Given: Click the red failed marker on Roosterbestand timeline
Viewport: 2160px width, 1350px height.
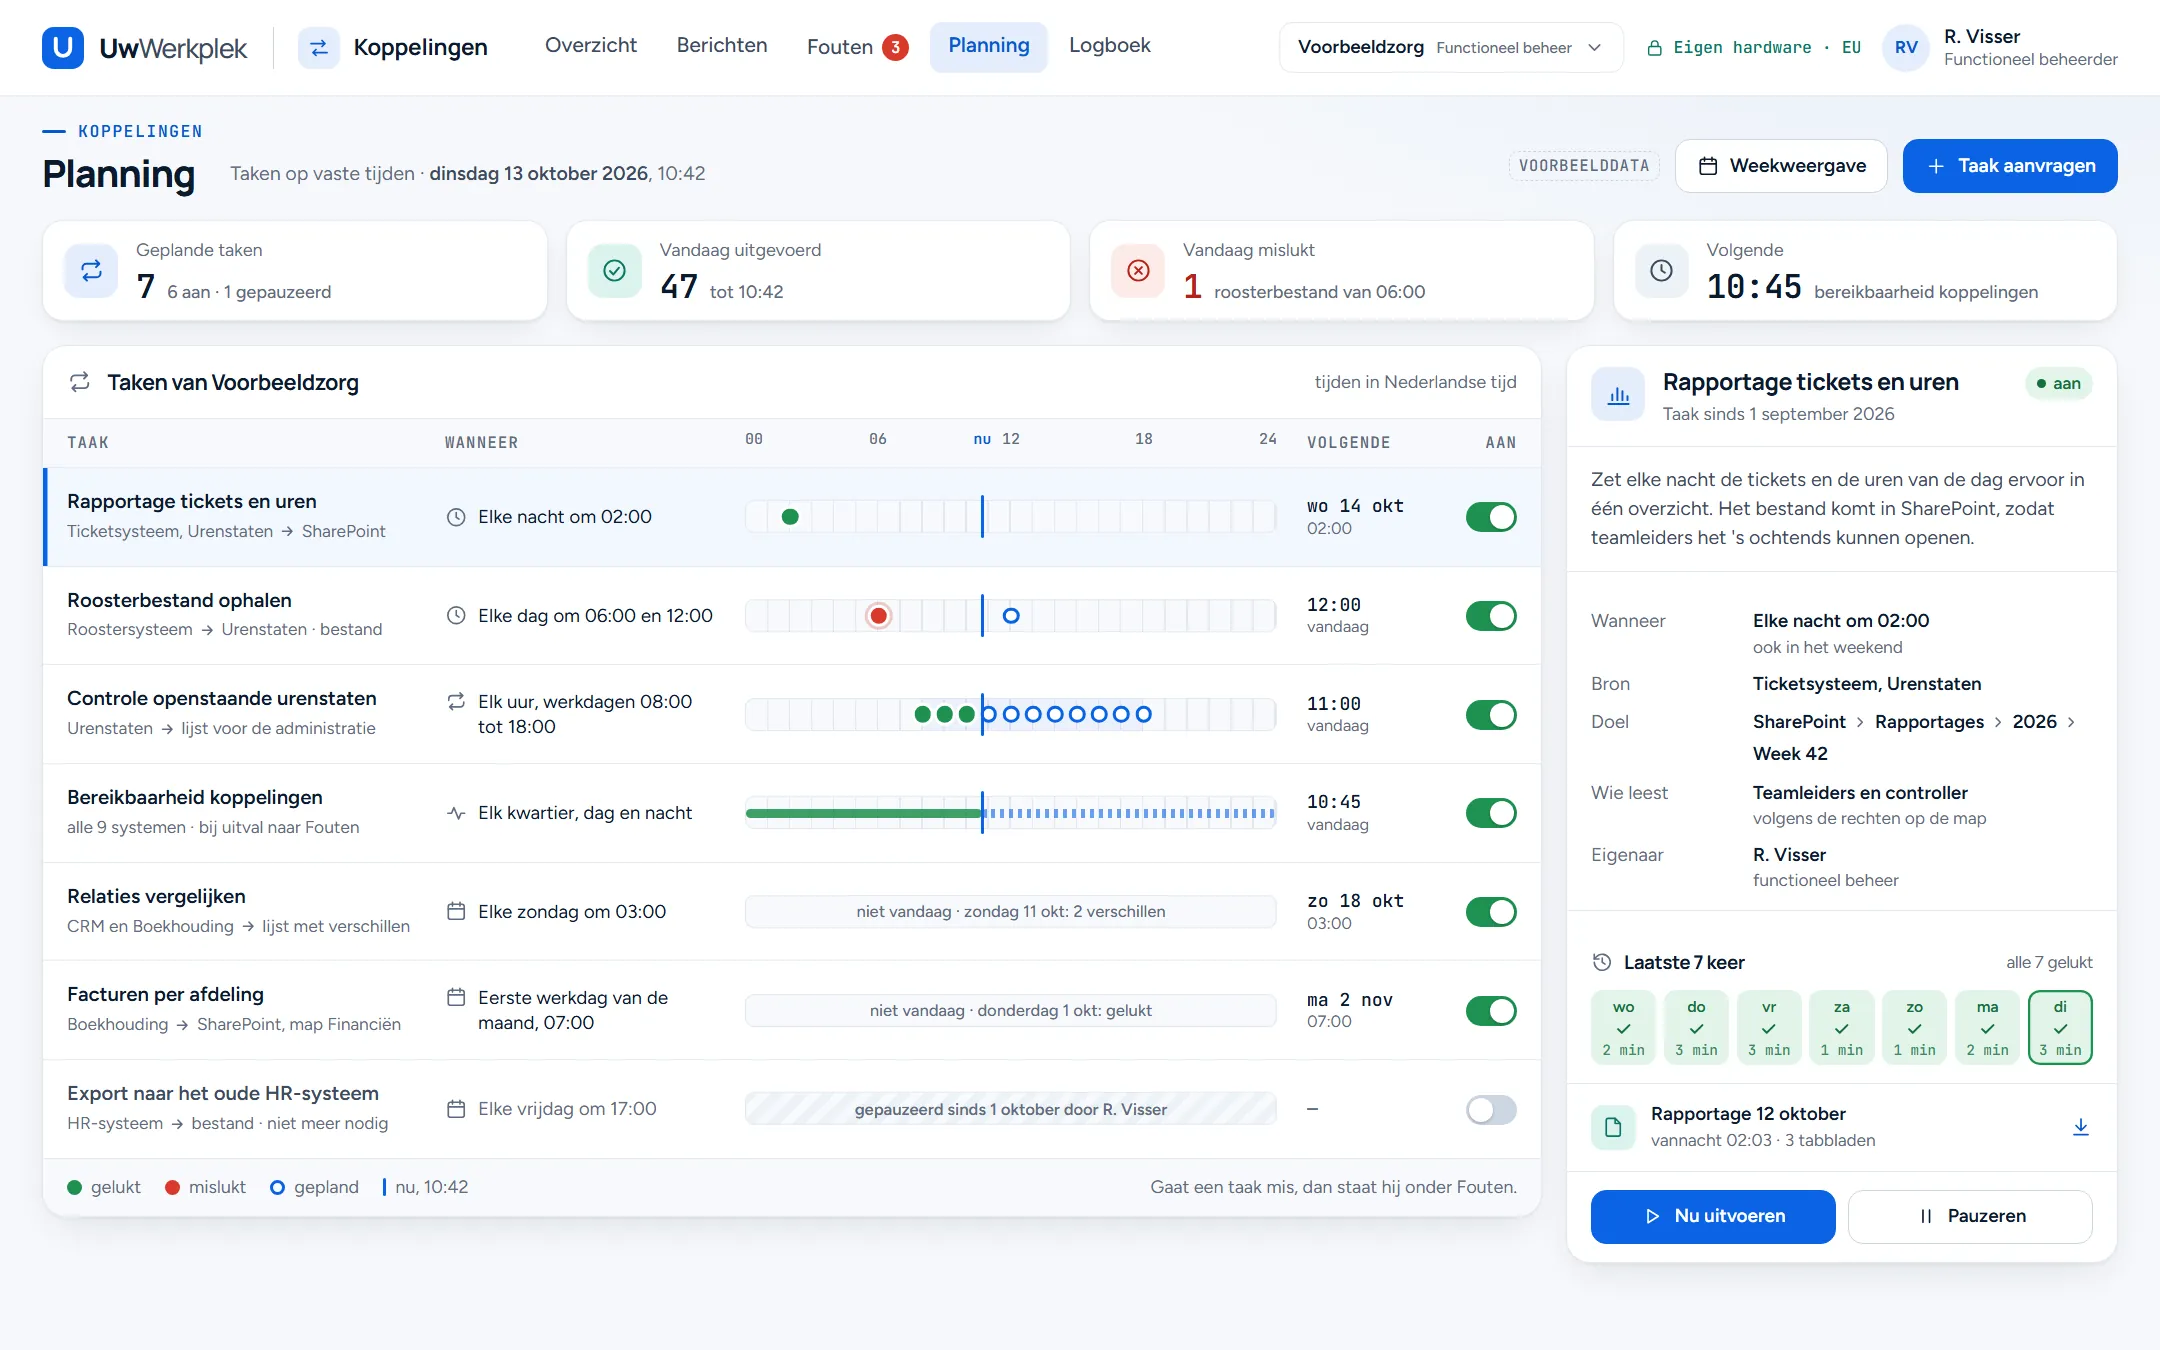Looking at the screenshot, I should tap(878, 616).
